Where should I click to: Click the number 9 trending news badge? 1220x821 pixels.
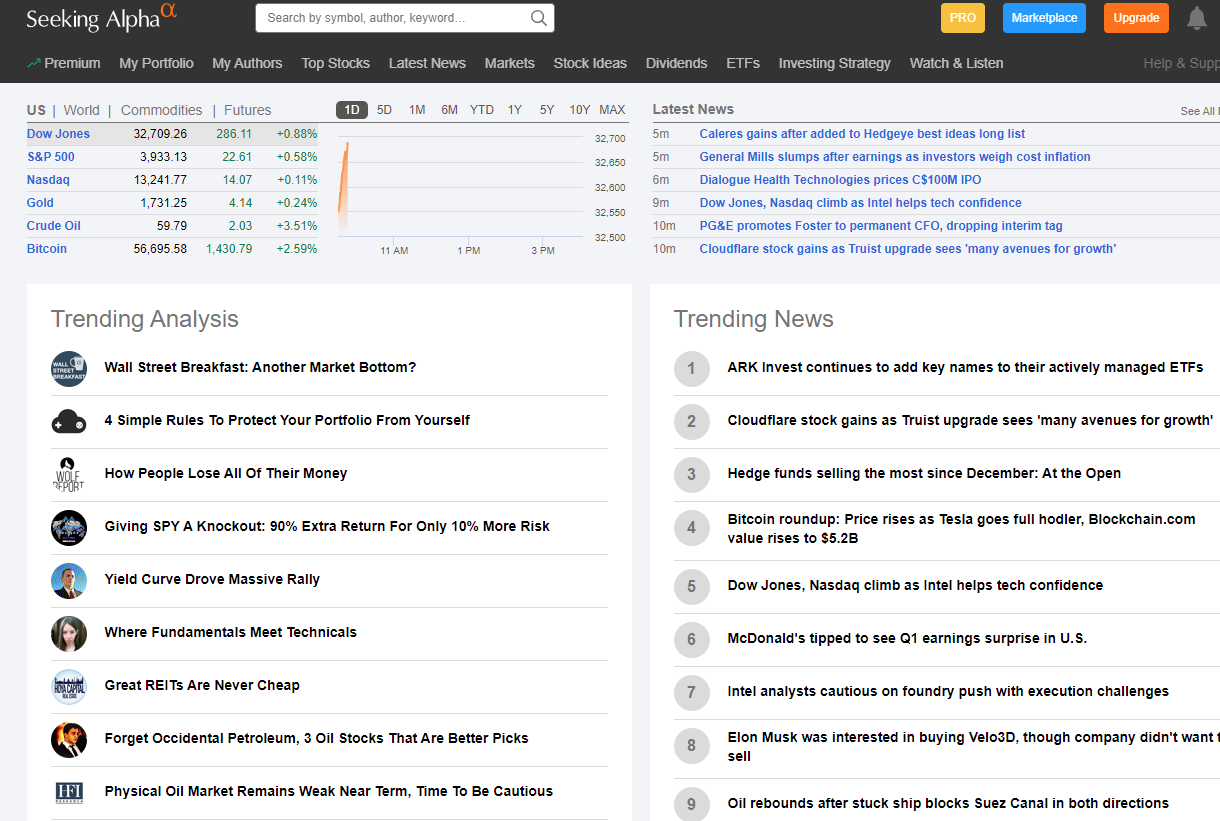coord(691,804)
